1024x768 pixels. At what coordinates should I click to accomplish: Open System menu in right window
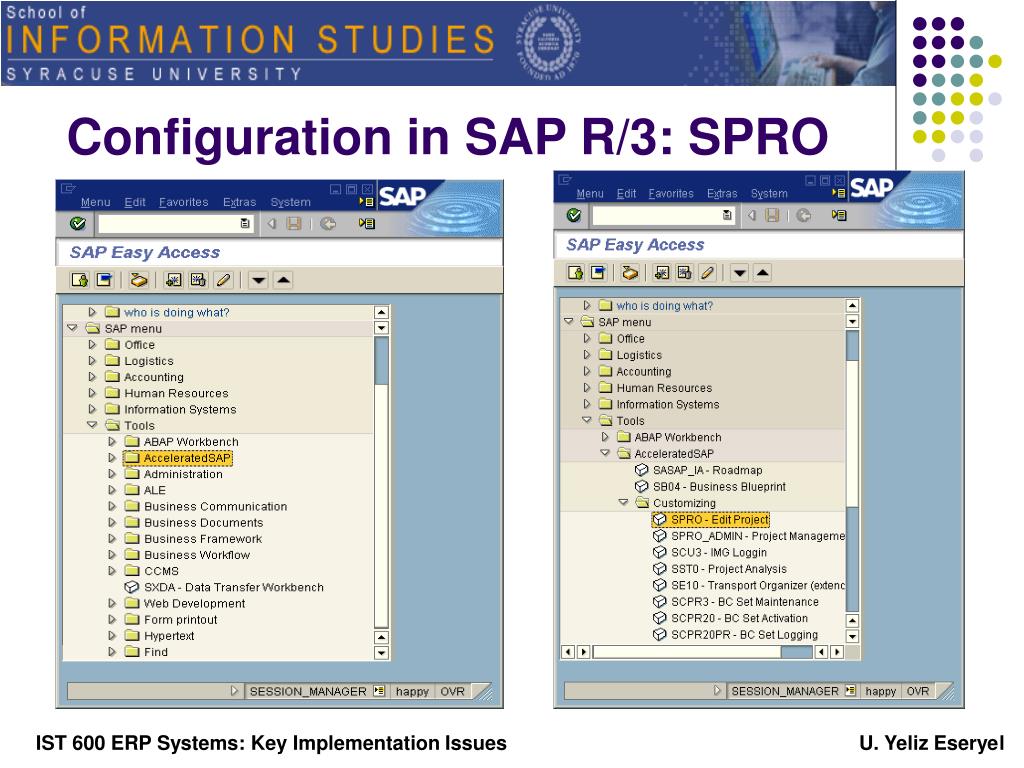(769, 194)
